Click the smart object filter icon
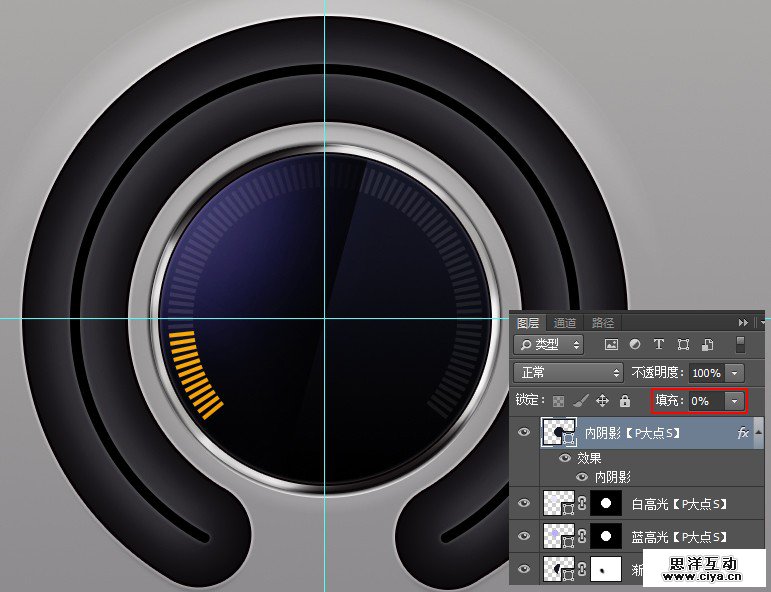 tap(707, 345)
